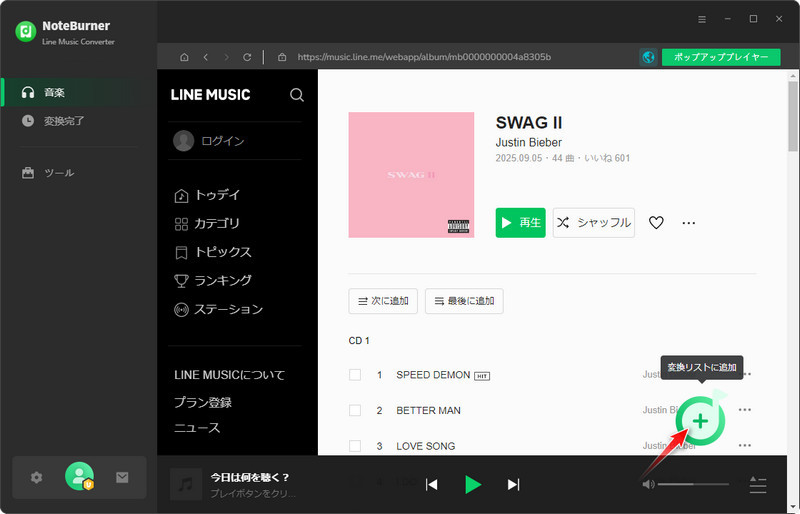Screen dimensions: 800x514
Task: Open トゥデイ in LINE MUSIC menu
Action: click(x=207, y=195)
